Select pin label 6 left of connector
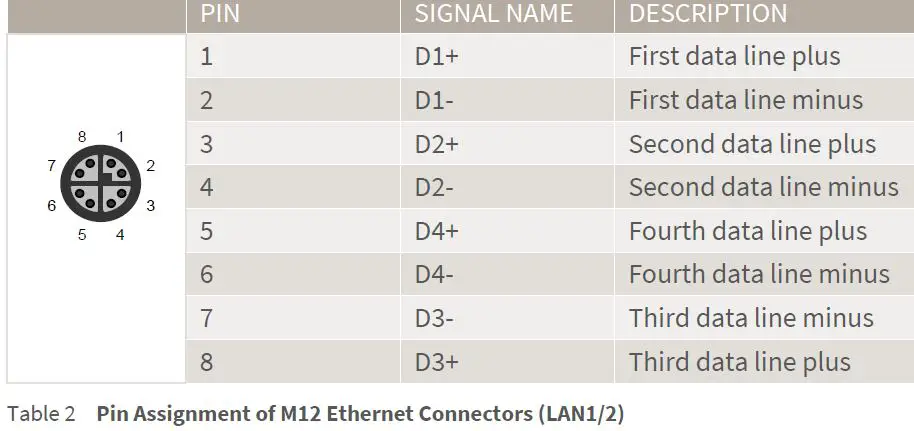This screenshot has height=431, width=914. [51, 206]
